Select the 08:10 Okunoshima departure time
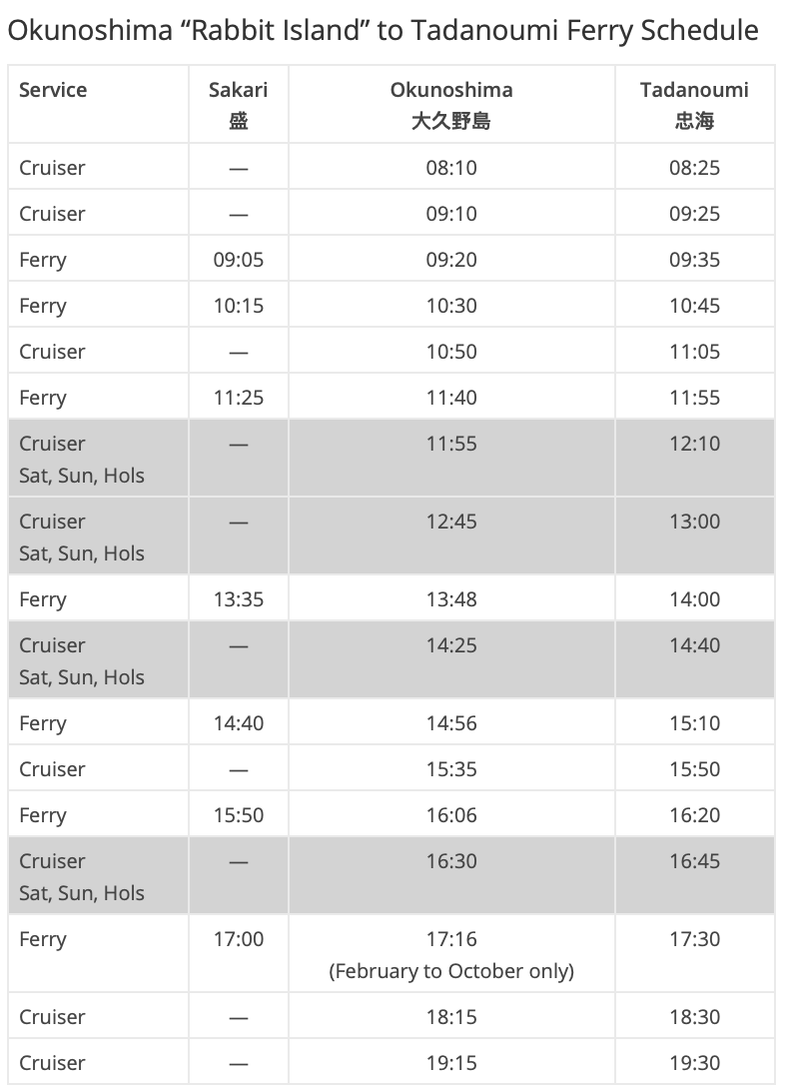Image resolution: width=787 pixels, height=1091 pixels. [x=452, y=168]
